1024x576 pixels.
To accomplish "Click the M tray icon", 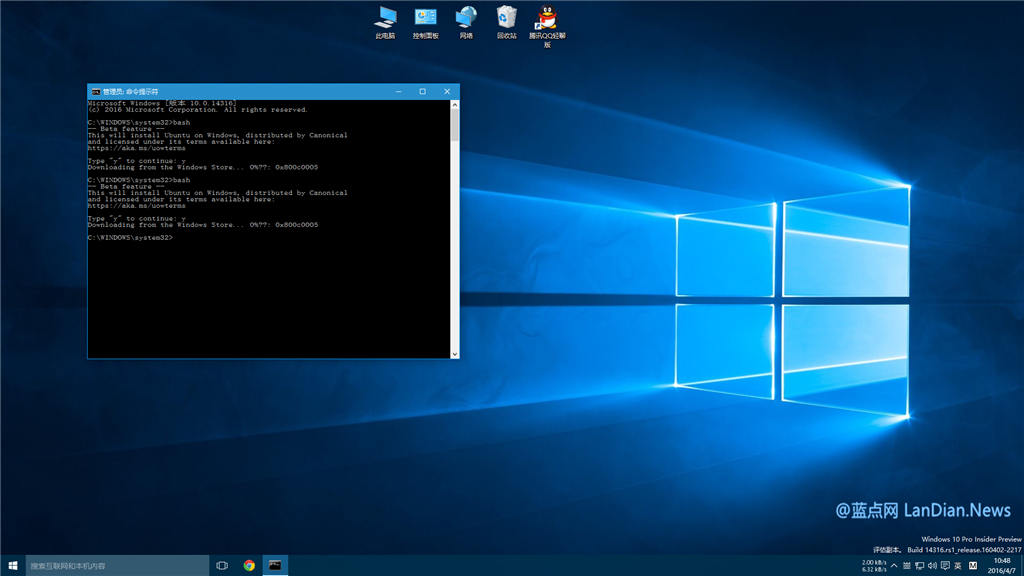I will point(971,565).
